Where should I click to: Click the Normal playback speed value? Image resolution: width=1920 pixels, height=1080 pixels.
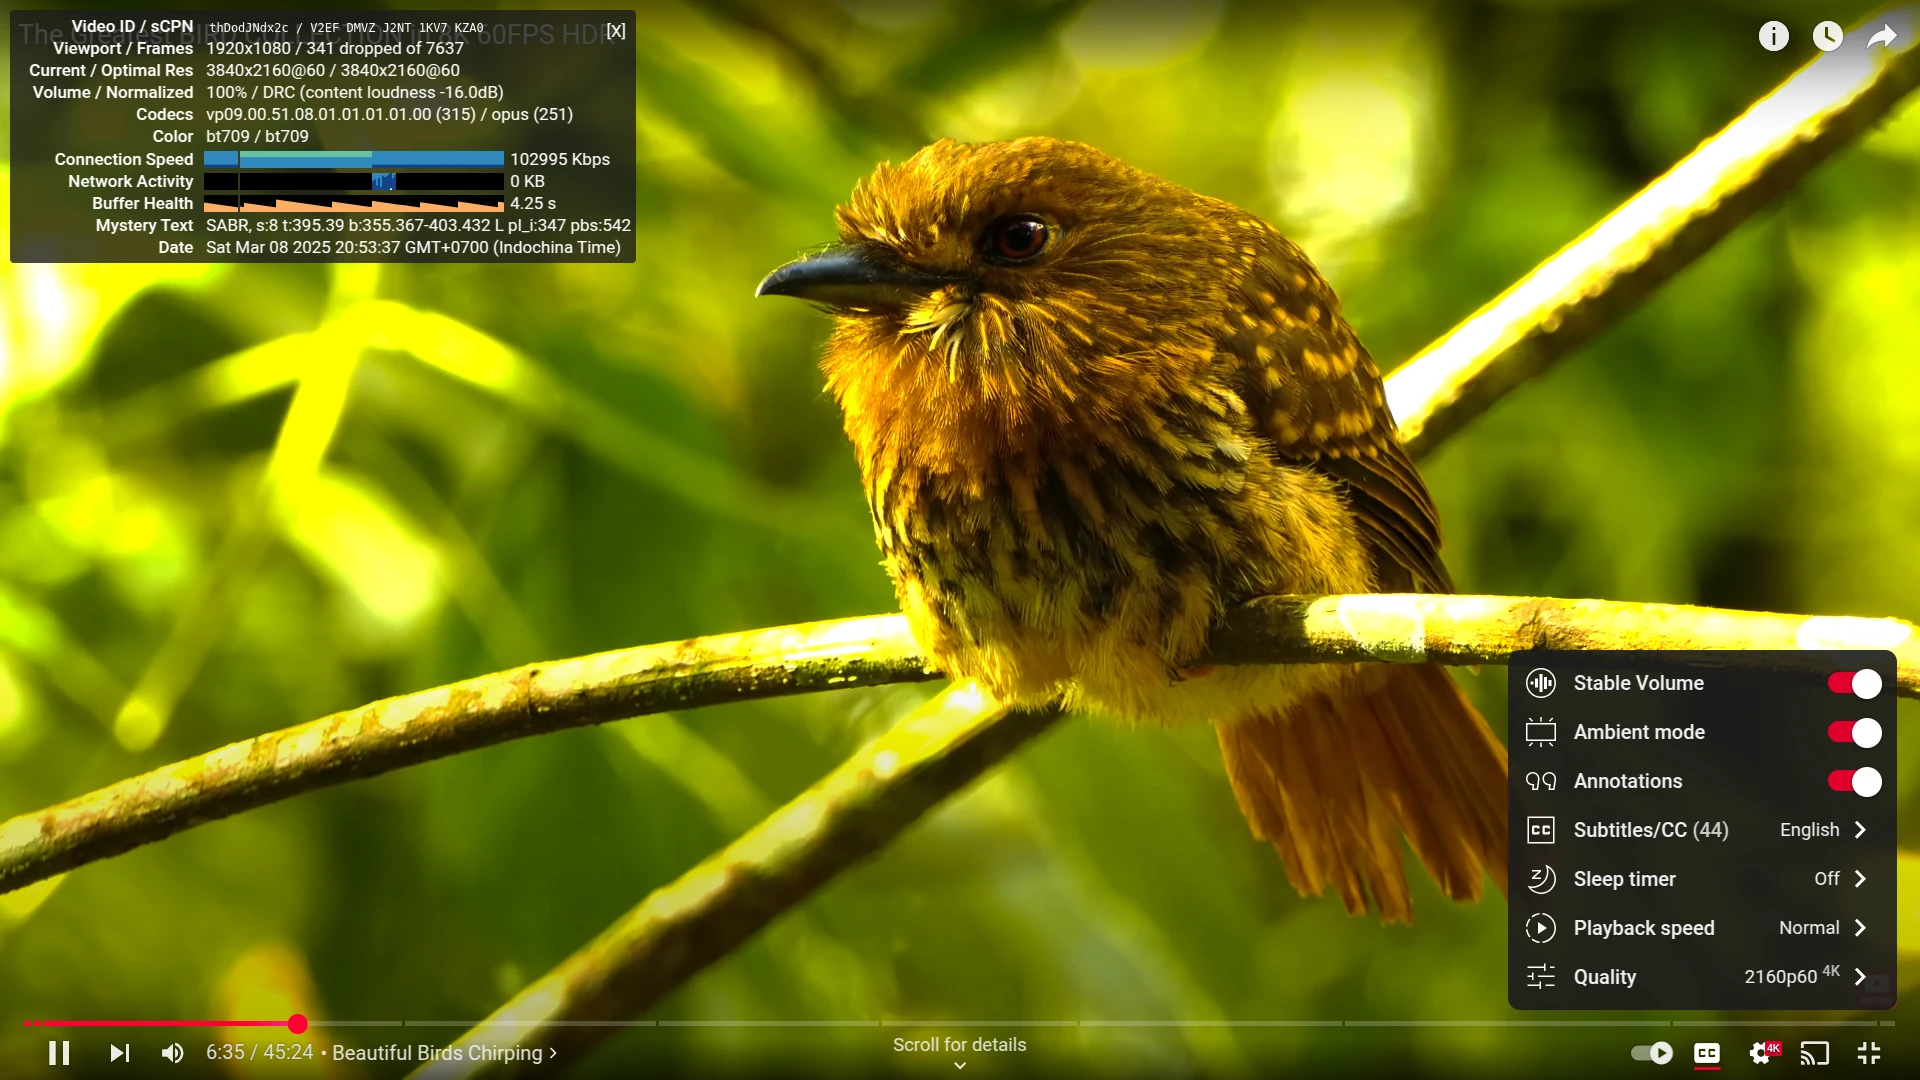(1809, 928)
